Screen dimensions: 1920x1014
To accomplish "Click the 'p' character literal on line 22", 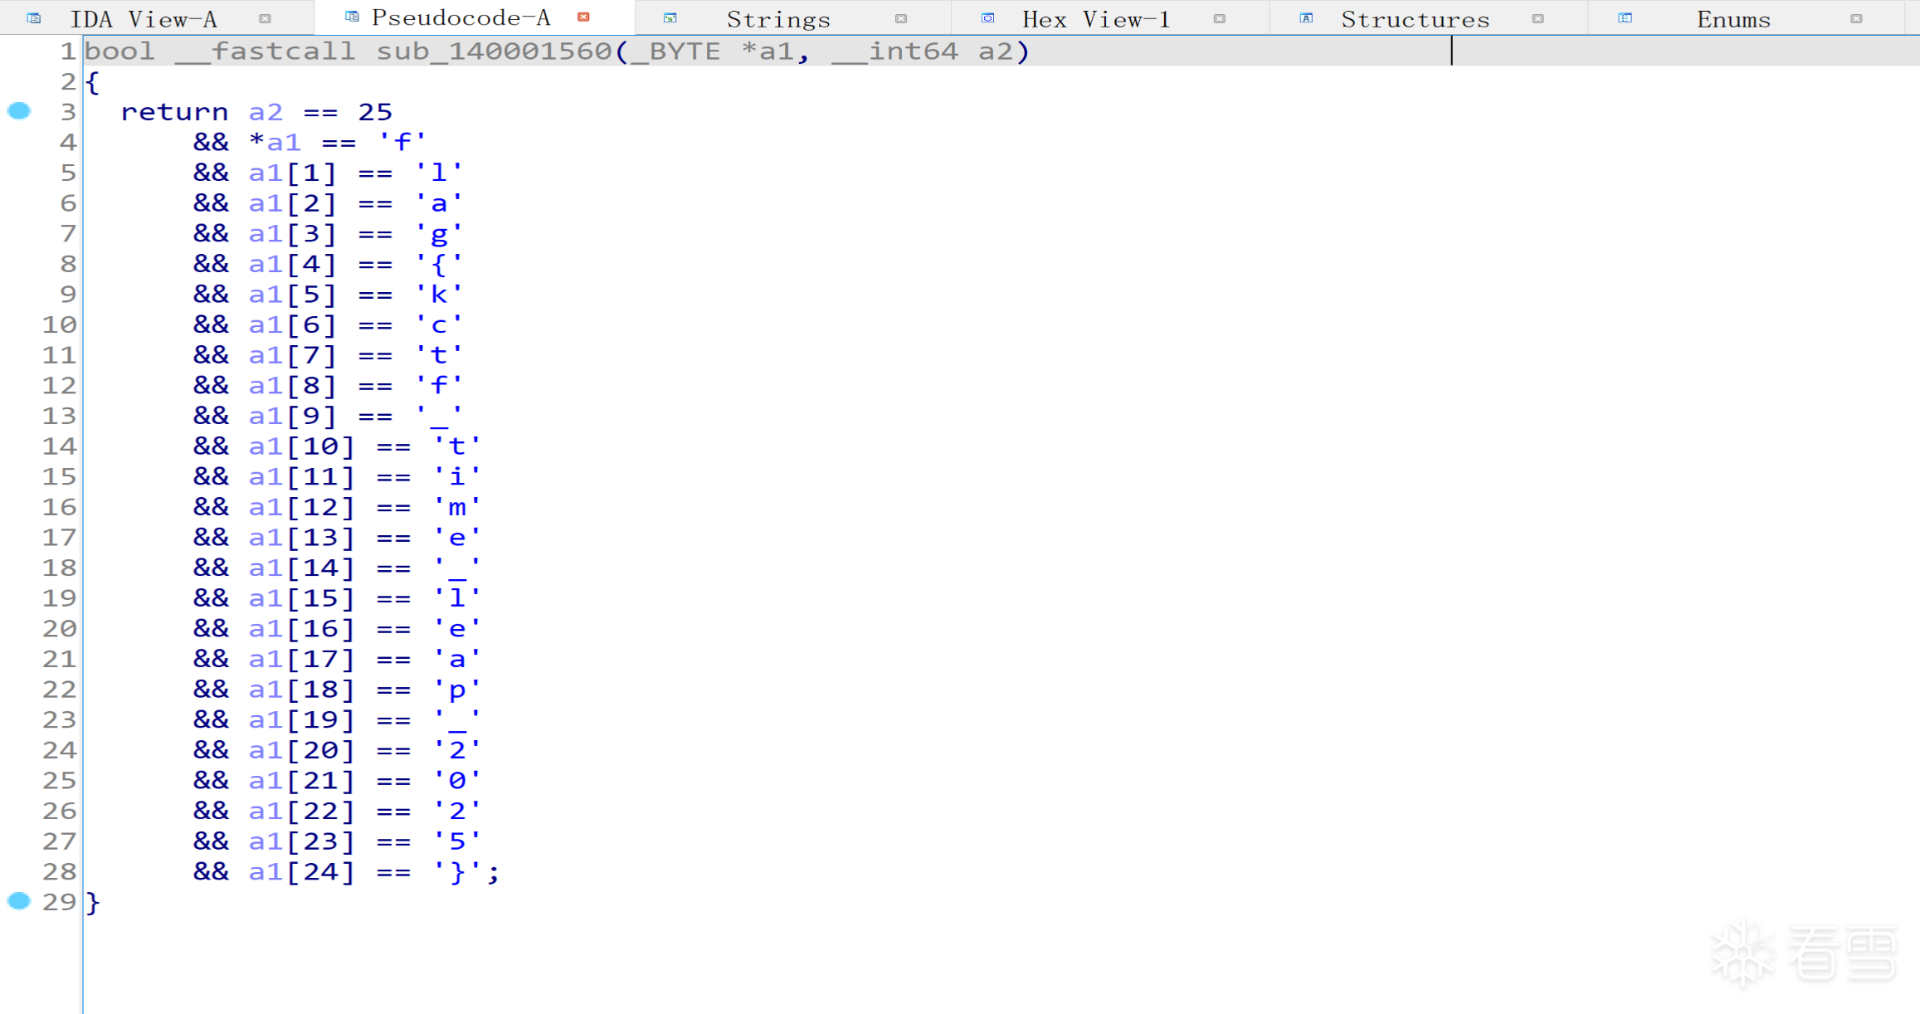I will click(457, 689).
